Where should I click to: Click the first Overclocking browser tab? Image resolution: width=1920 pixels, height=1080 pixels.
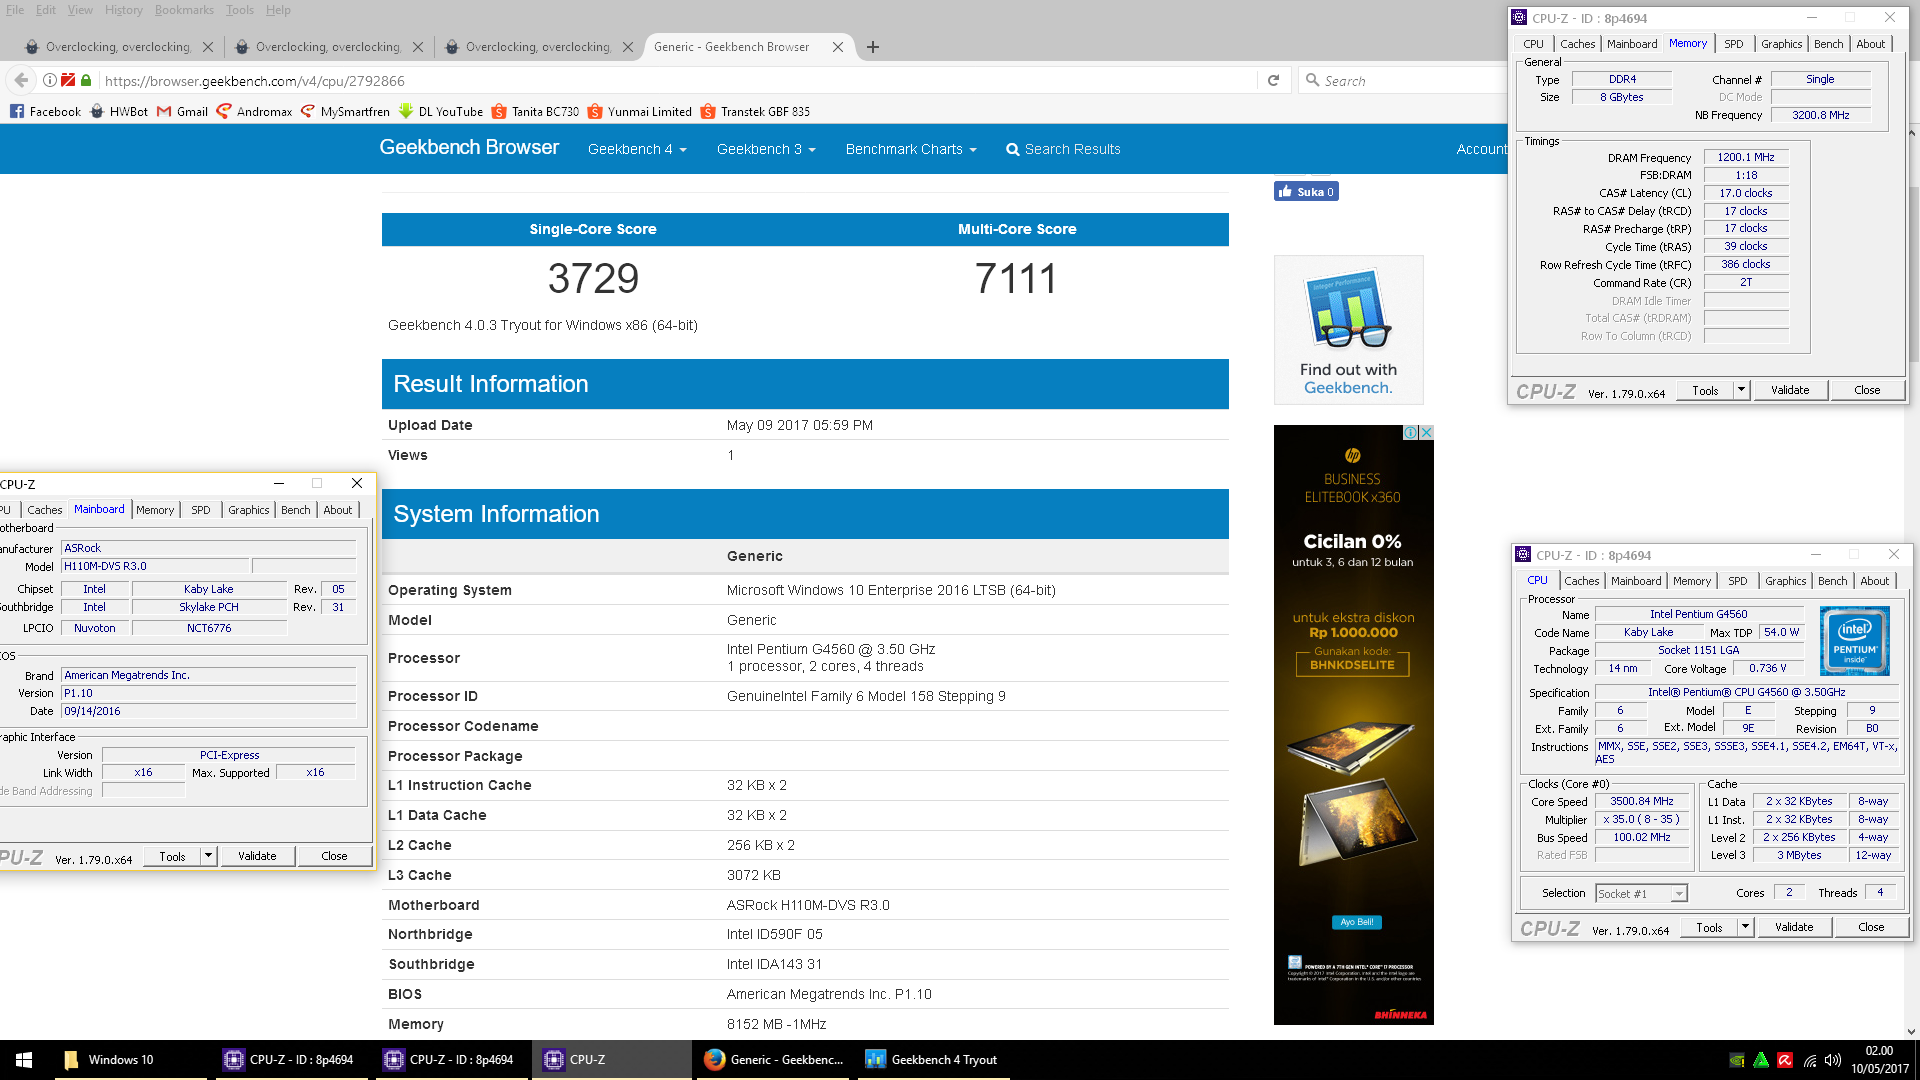coord(118,47)
